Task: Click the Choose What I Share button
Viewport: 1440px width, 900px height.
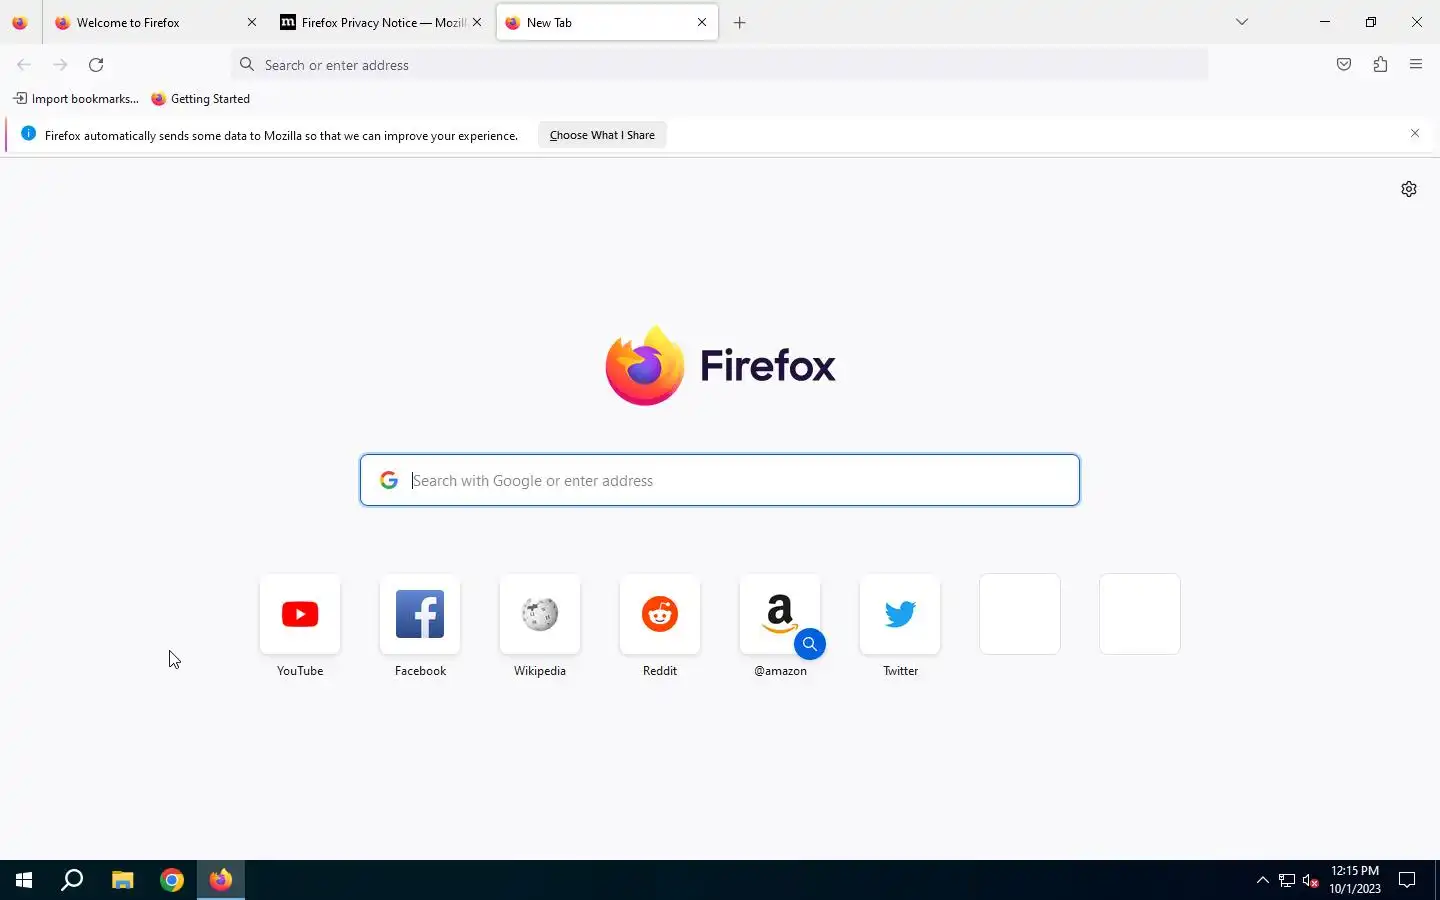Action: [x=602, y=135]
